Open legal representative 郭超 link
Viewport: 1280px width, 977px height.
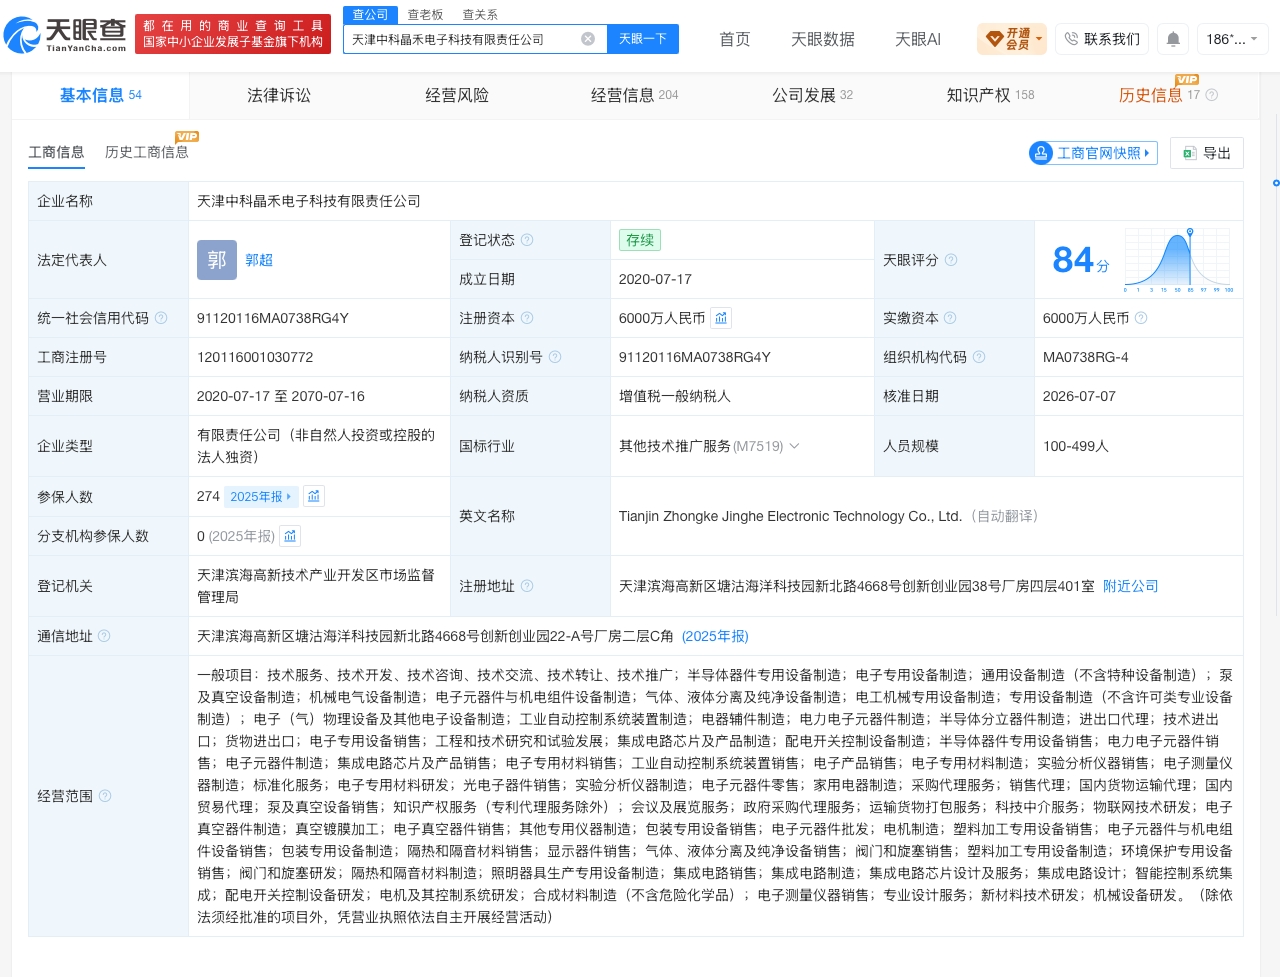click(x=259, y=260)
